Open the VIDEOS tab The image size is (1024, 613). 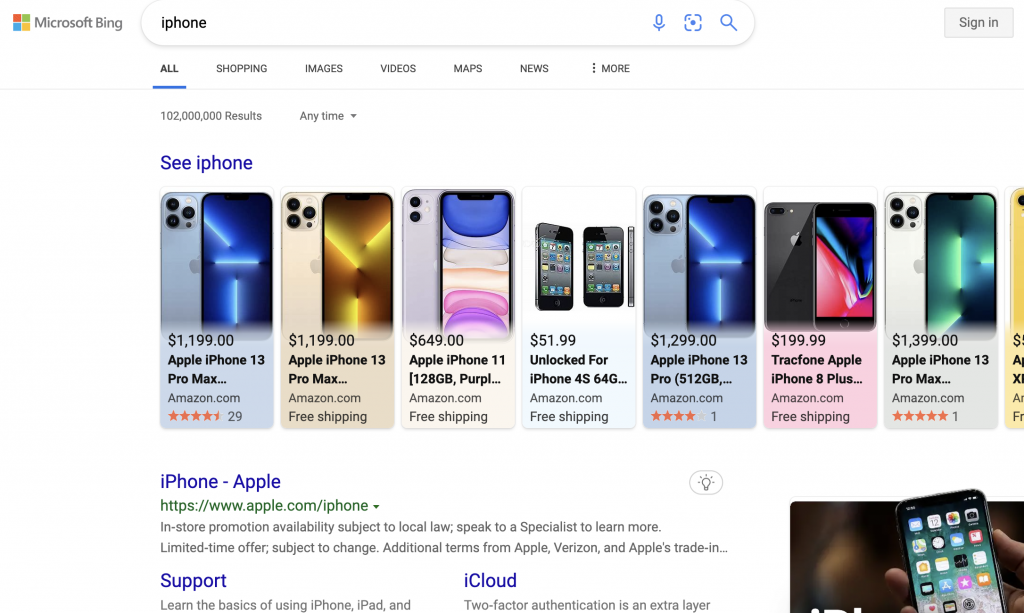398,69
